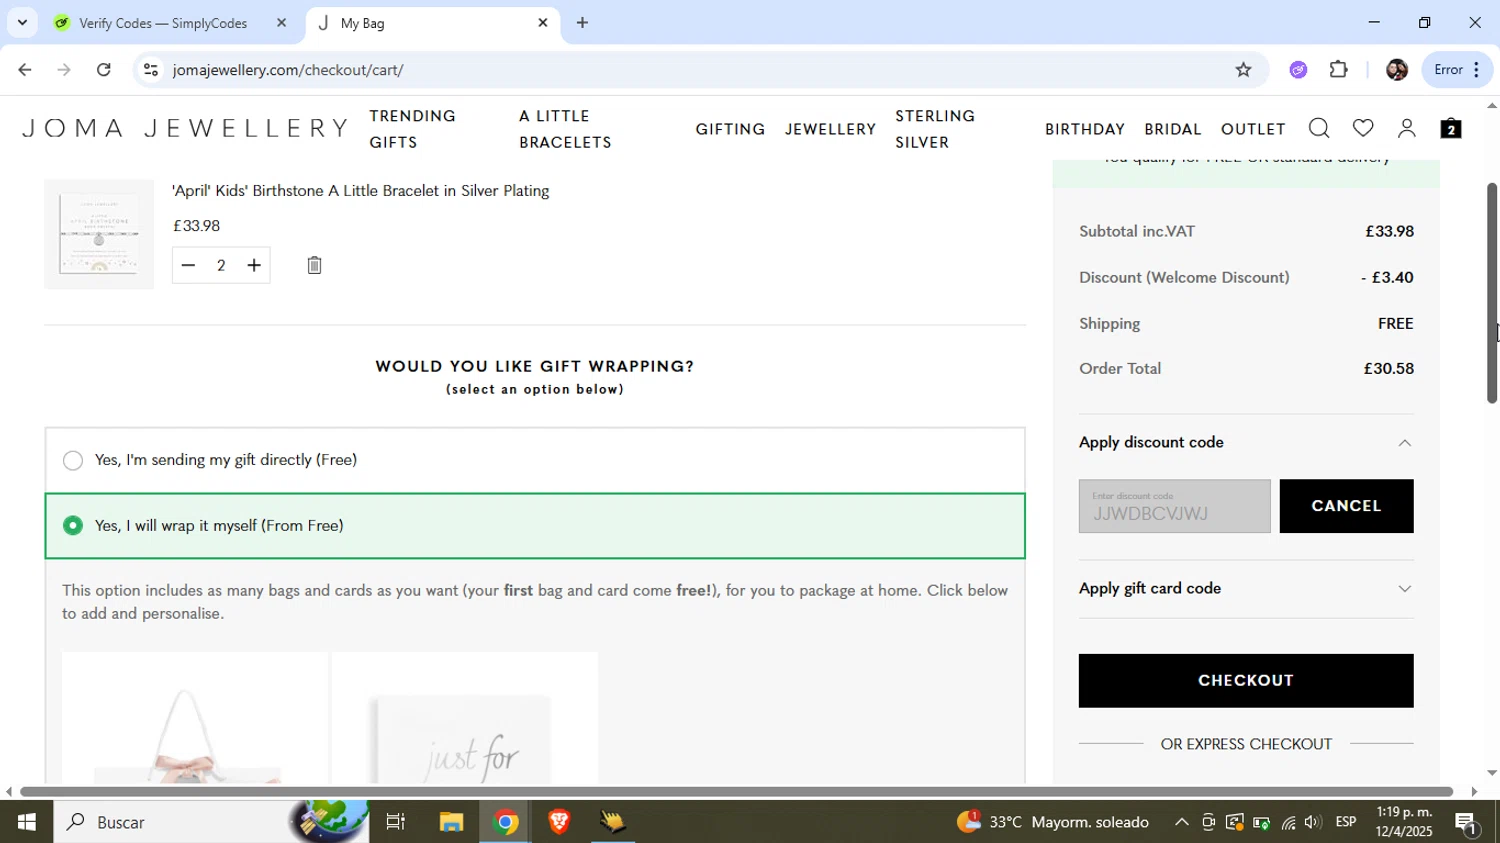Image resolution: width=1500 pixels, height=843 pixels.
Task: Open Windows notification center
Action: [1467, 823]
